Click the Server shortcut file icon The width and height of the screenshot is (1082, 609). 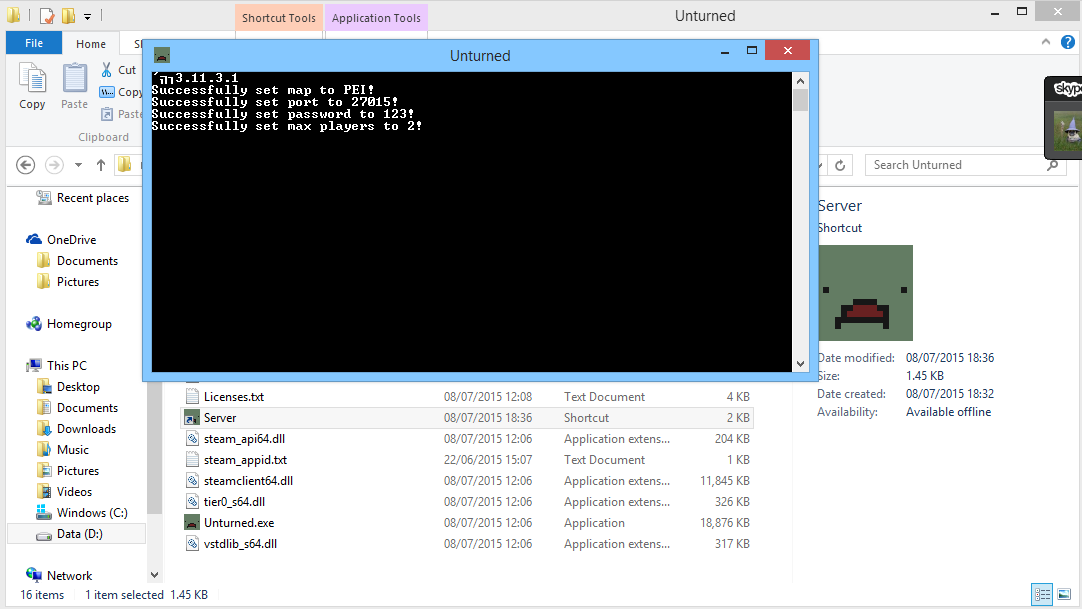point(192,418)
